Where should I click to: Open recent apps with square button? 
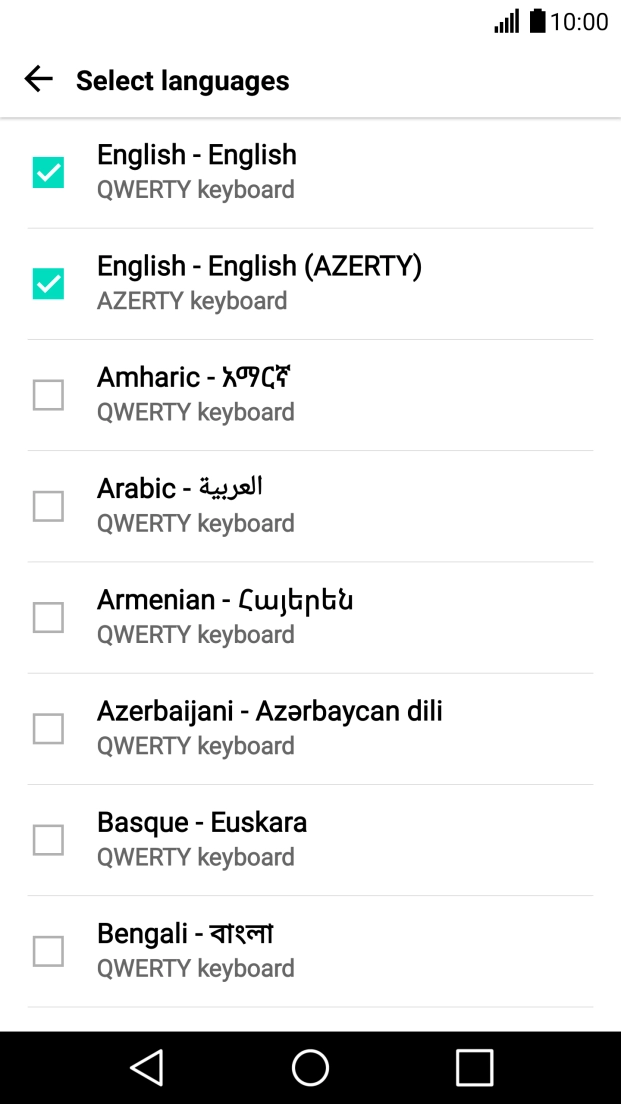click(x=474, y=1067)
